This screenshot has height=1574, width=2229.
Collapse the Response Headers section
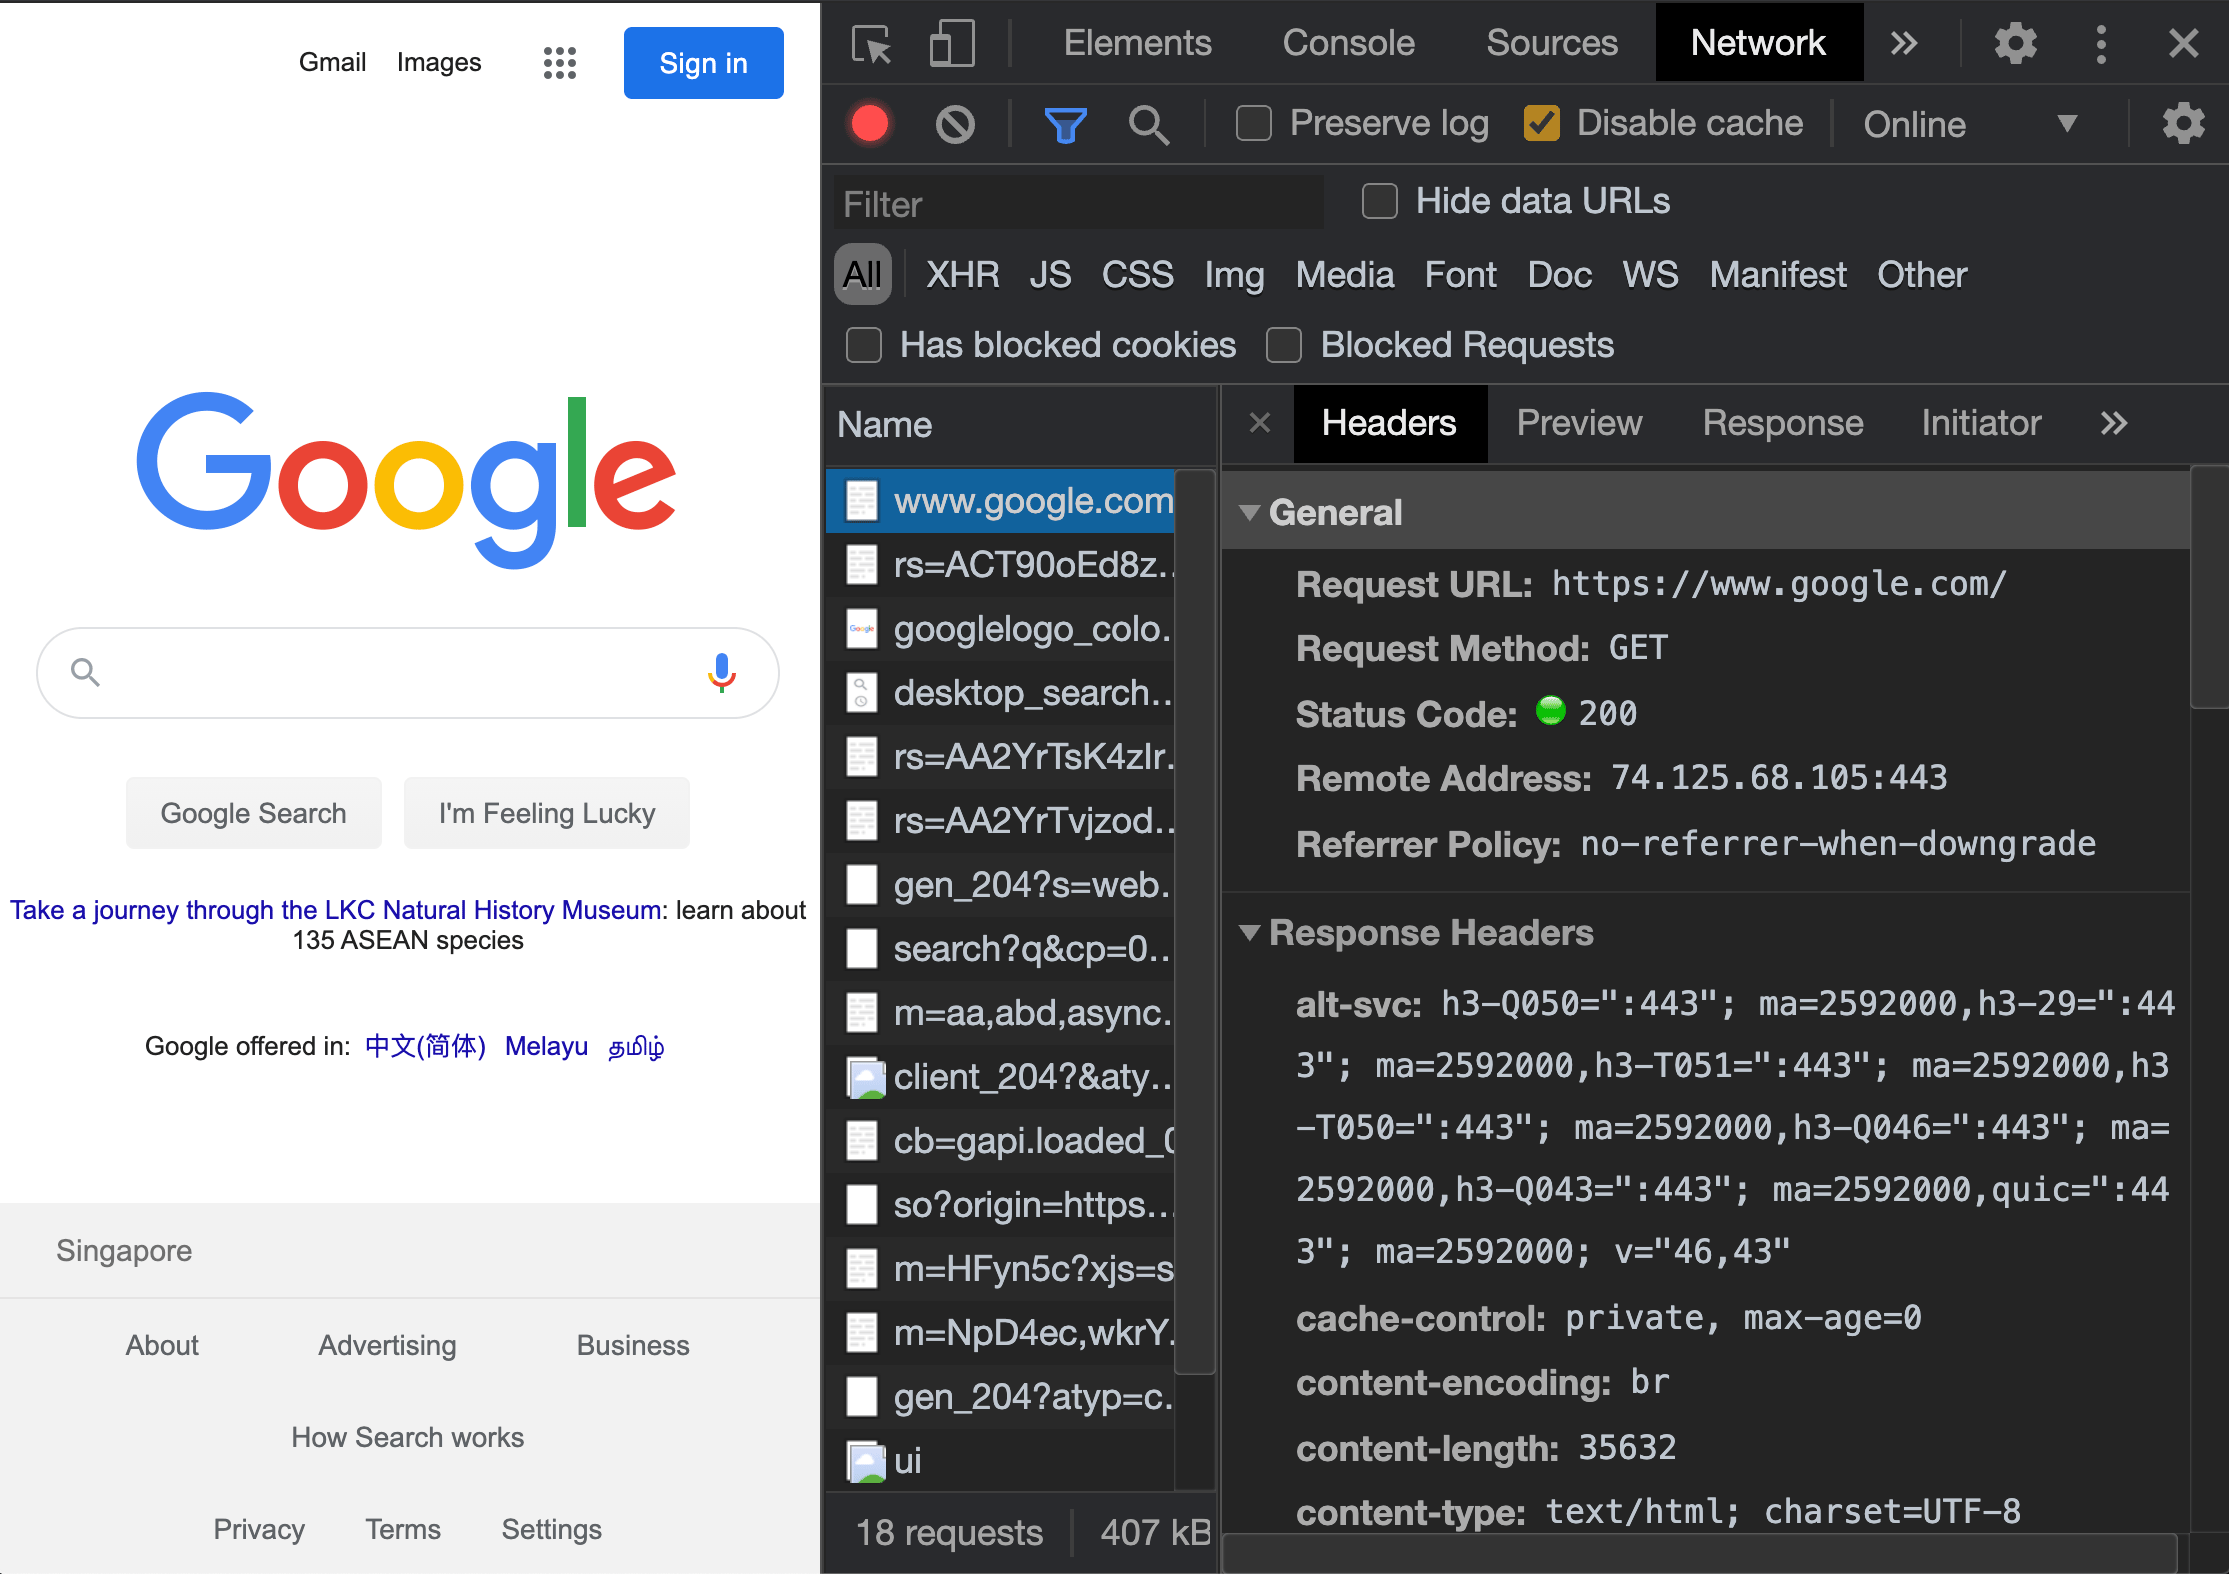tap(1249, 933)
